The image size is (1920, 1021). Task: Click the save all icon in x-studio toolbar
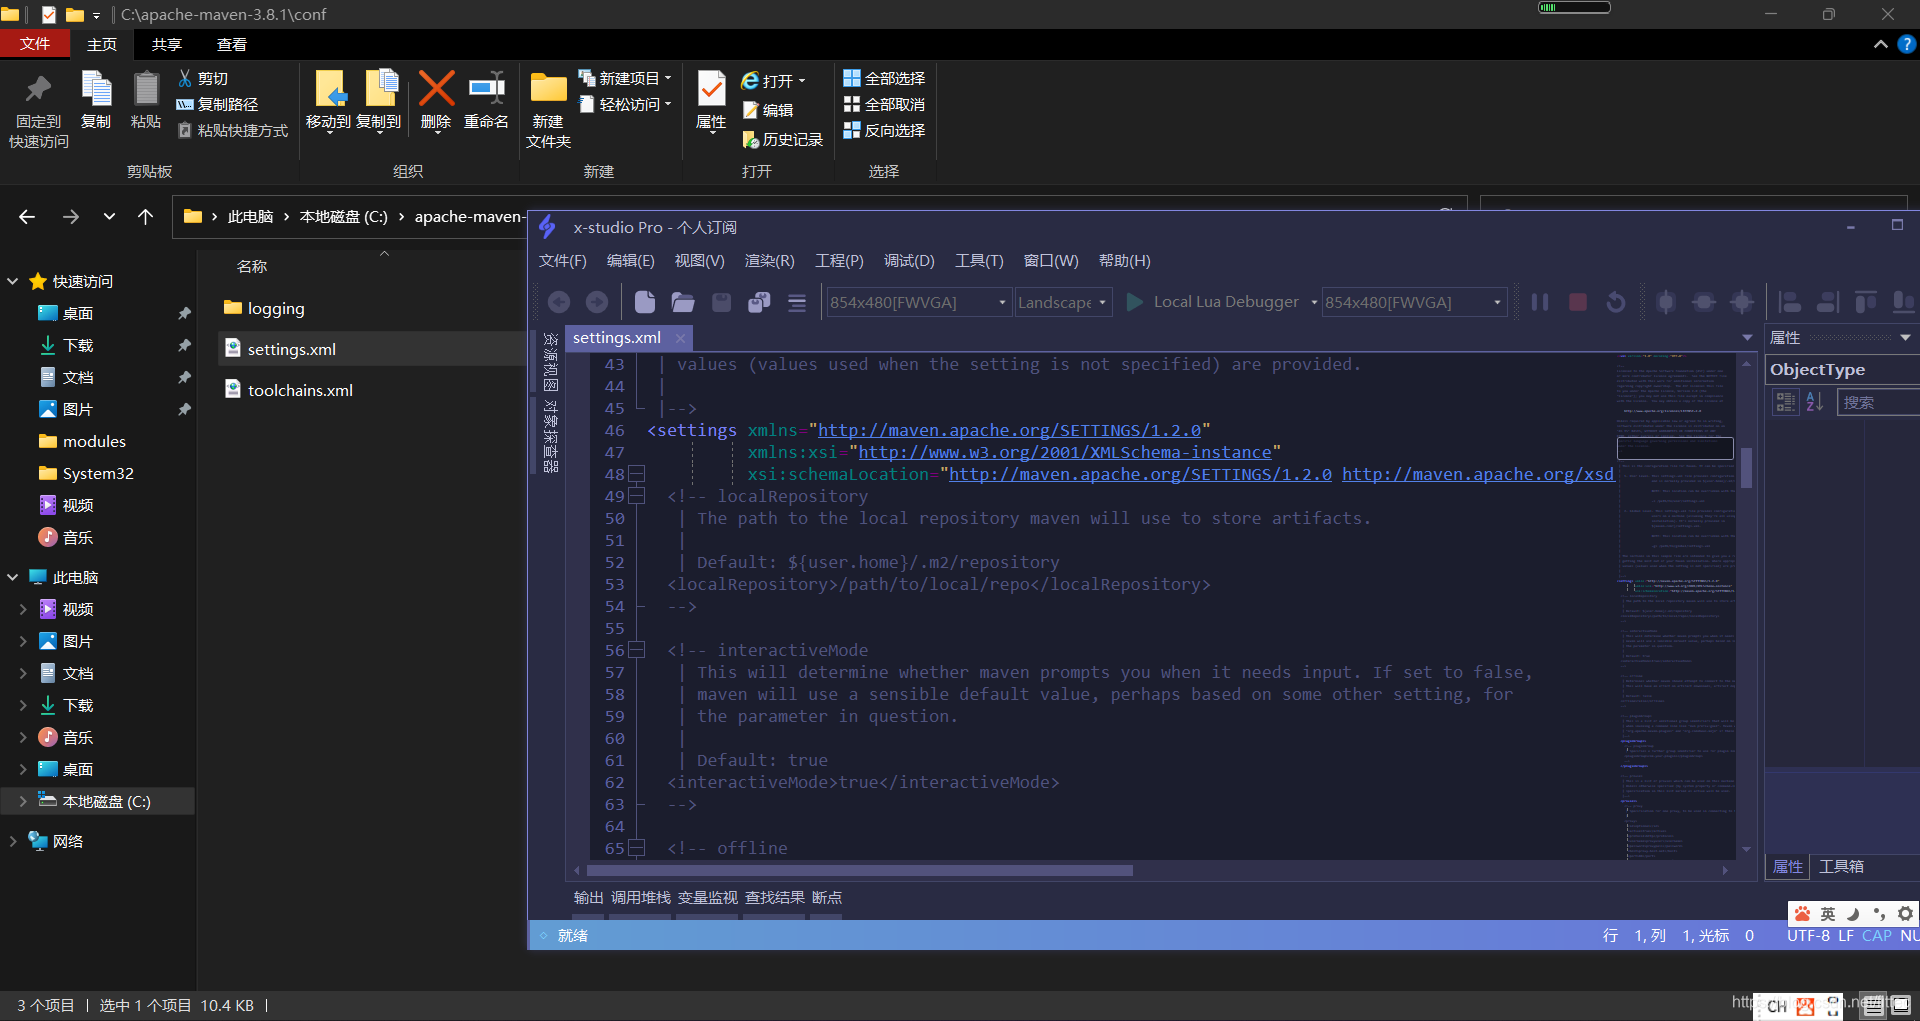click(759, 302)
